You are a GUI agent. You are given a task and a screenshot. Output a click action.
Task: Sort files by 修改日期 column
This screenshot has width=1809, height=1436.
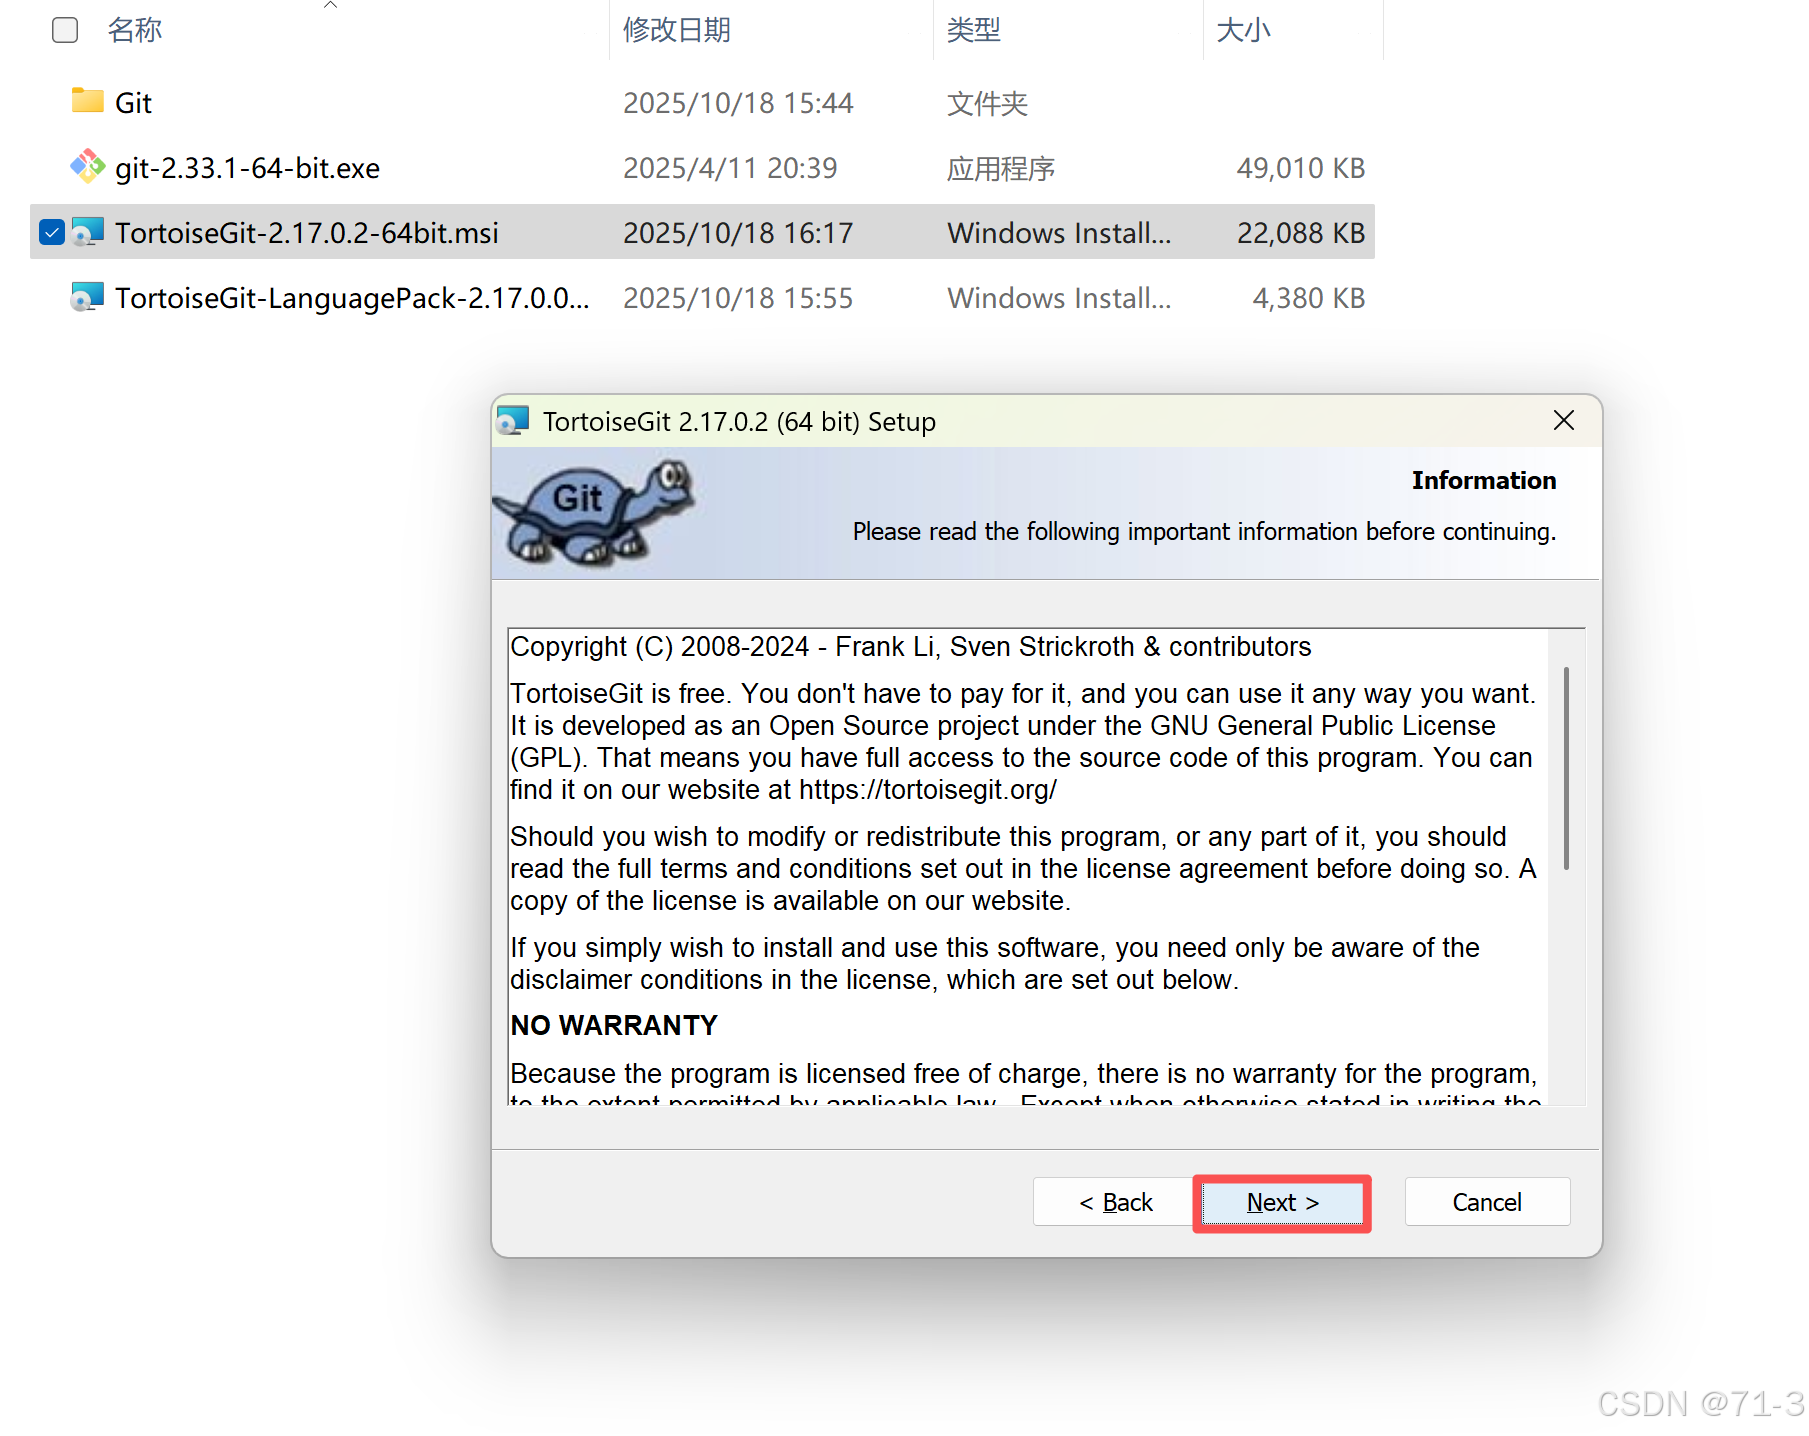click(677, 30)
